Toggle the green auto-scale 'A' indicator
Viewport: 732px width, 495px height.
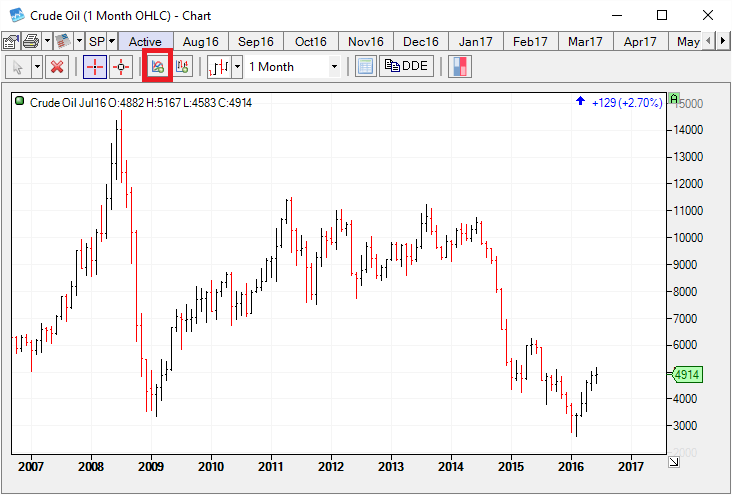(x=675, y=100)
